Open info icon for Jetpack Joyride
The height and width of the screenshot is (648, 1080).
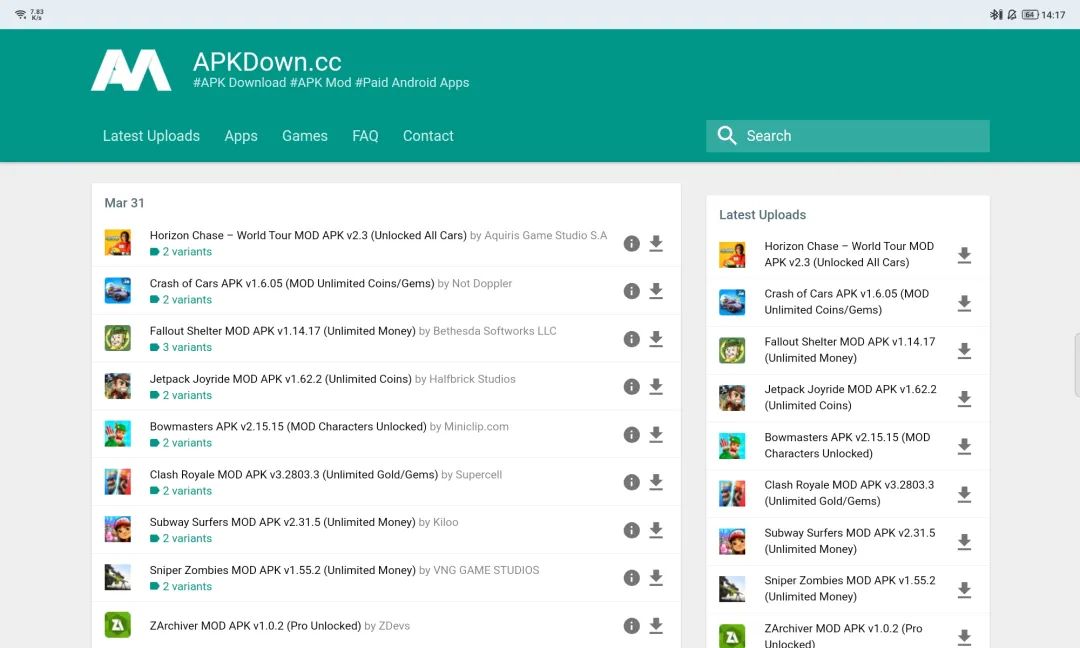coord(632,387)
